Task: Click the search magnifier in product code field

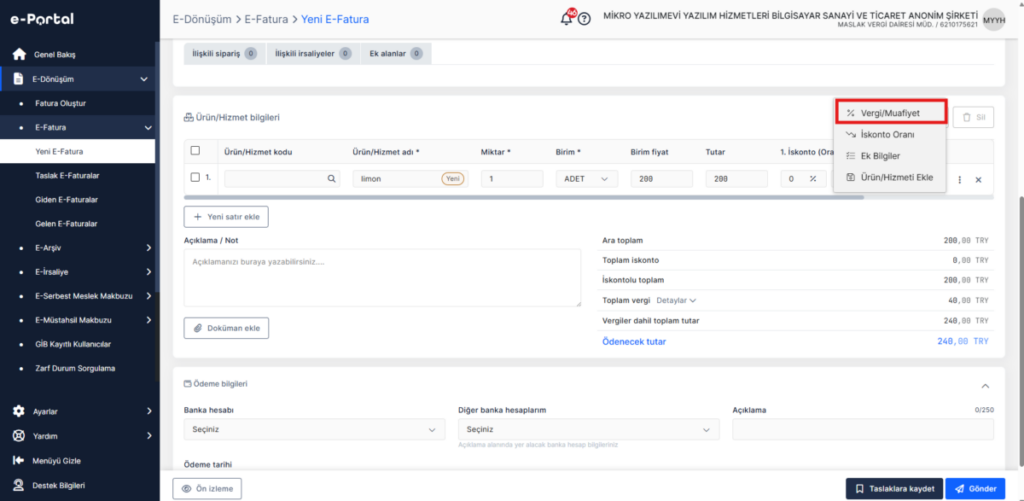Action: pos(331,179)
